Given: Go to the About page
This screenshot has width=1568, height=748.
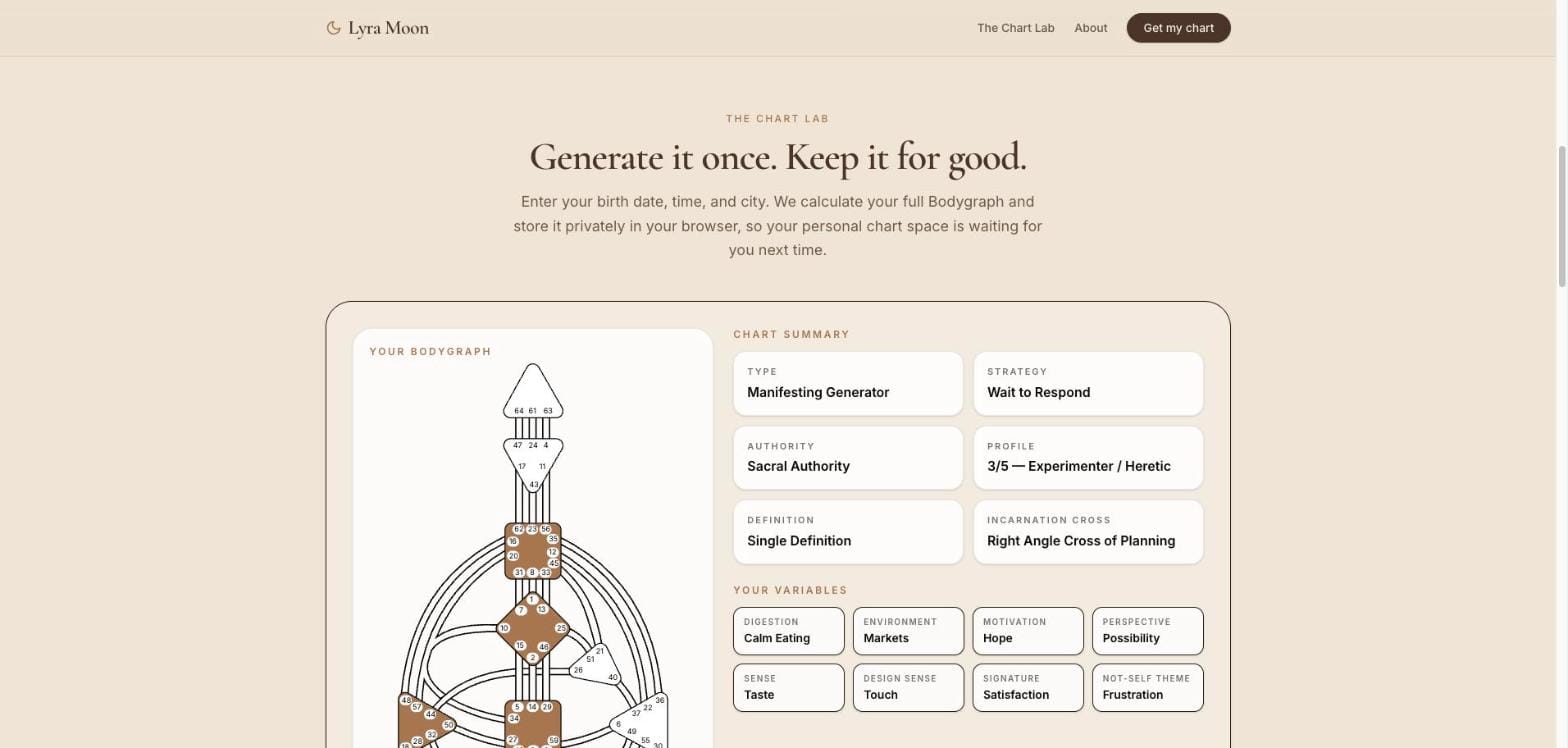Looking at the screenshot, I should (x=1090, y=28).
